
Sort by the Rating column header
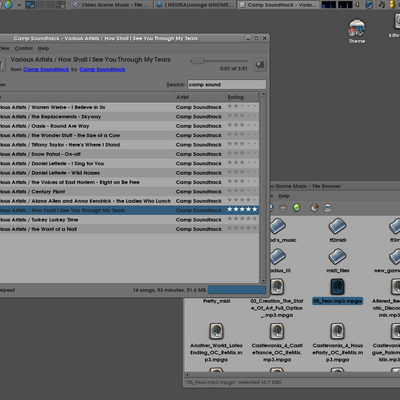[242, 97]
